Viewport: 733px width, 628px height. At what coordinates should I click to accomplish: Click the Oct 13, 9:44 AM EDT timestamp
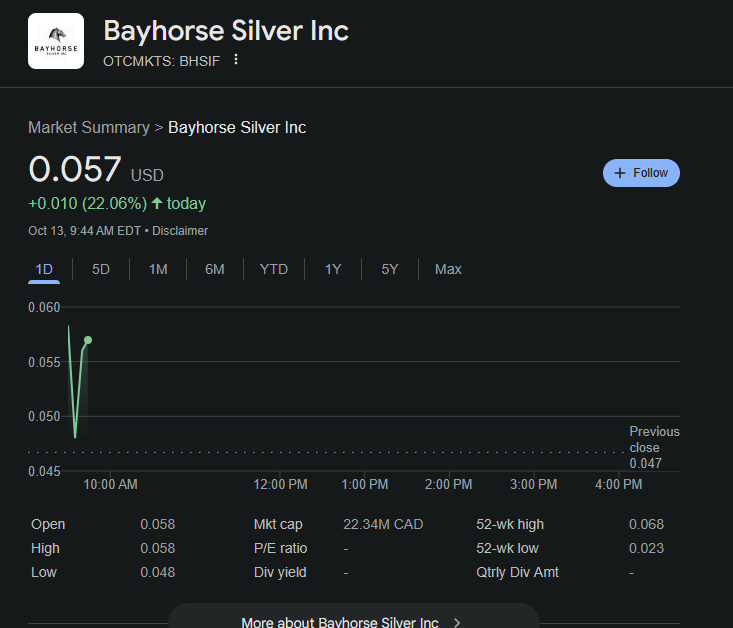[x=85, y=231]
